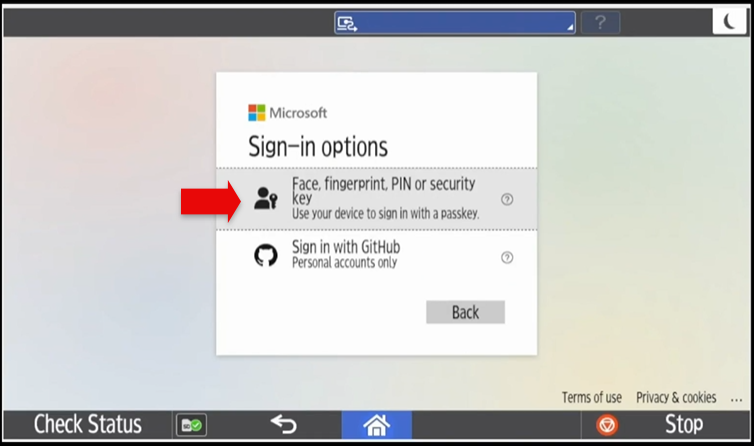Tap the return arrow back icon

(284, 424)
